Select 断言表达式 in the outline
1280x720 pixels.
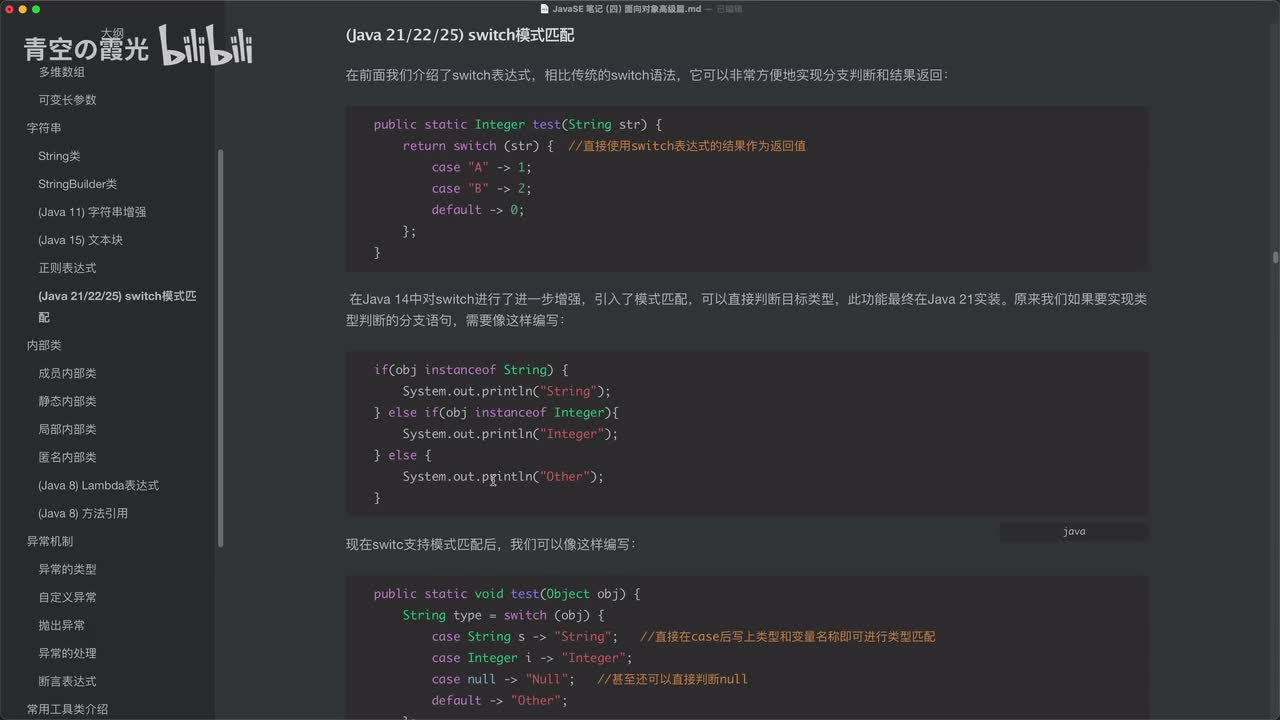[67, 681]
